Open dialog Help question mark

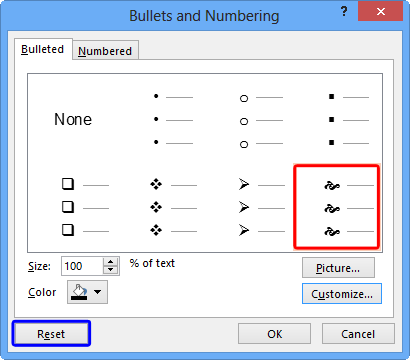(x=344, y=12)
